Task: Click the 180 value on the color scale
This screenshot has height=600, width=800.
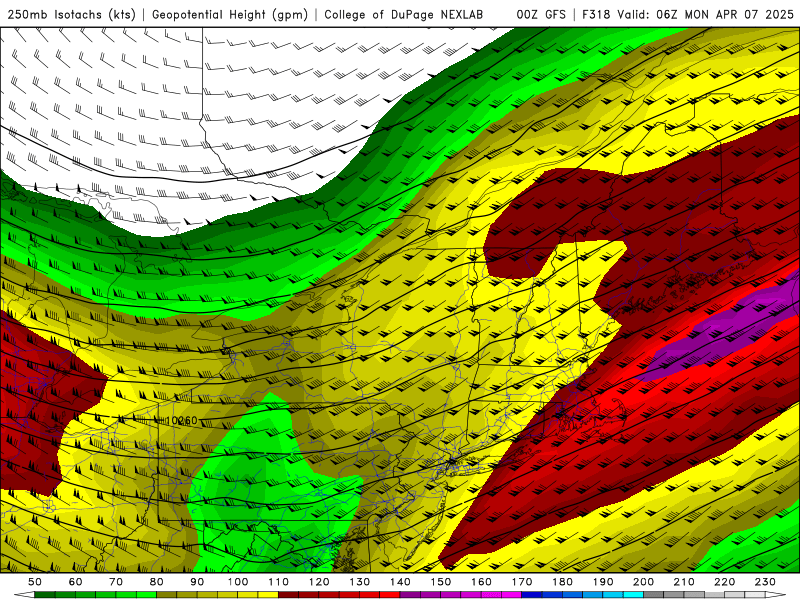Action: [562, 582]
